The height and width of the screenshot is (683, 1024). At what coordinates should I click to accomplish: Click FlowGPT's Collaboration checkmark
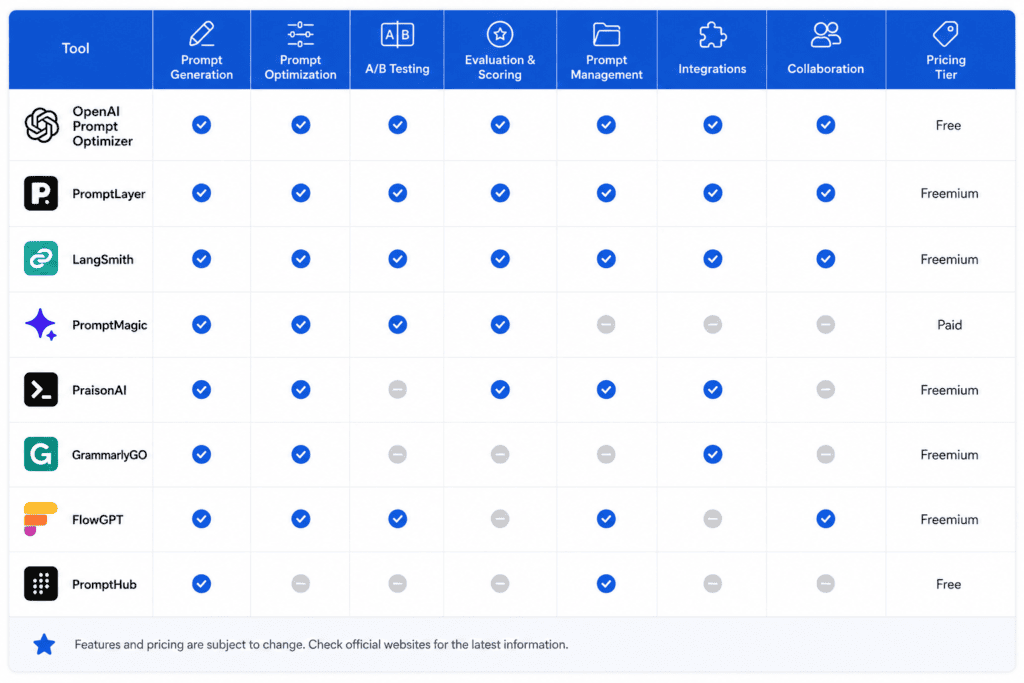pos(825,519)
